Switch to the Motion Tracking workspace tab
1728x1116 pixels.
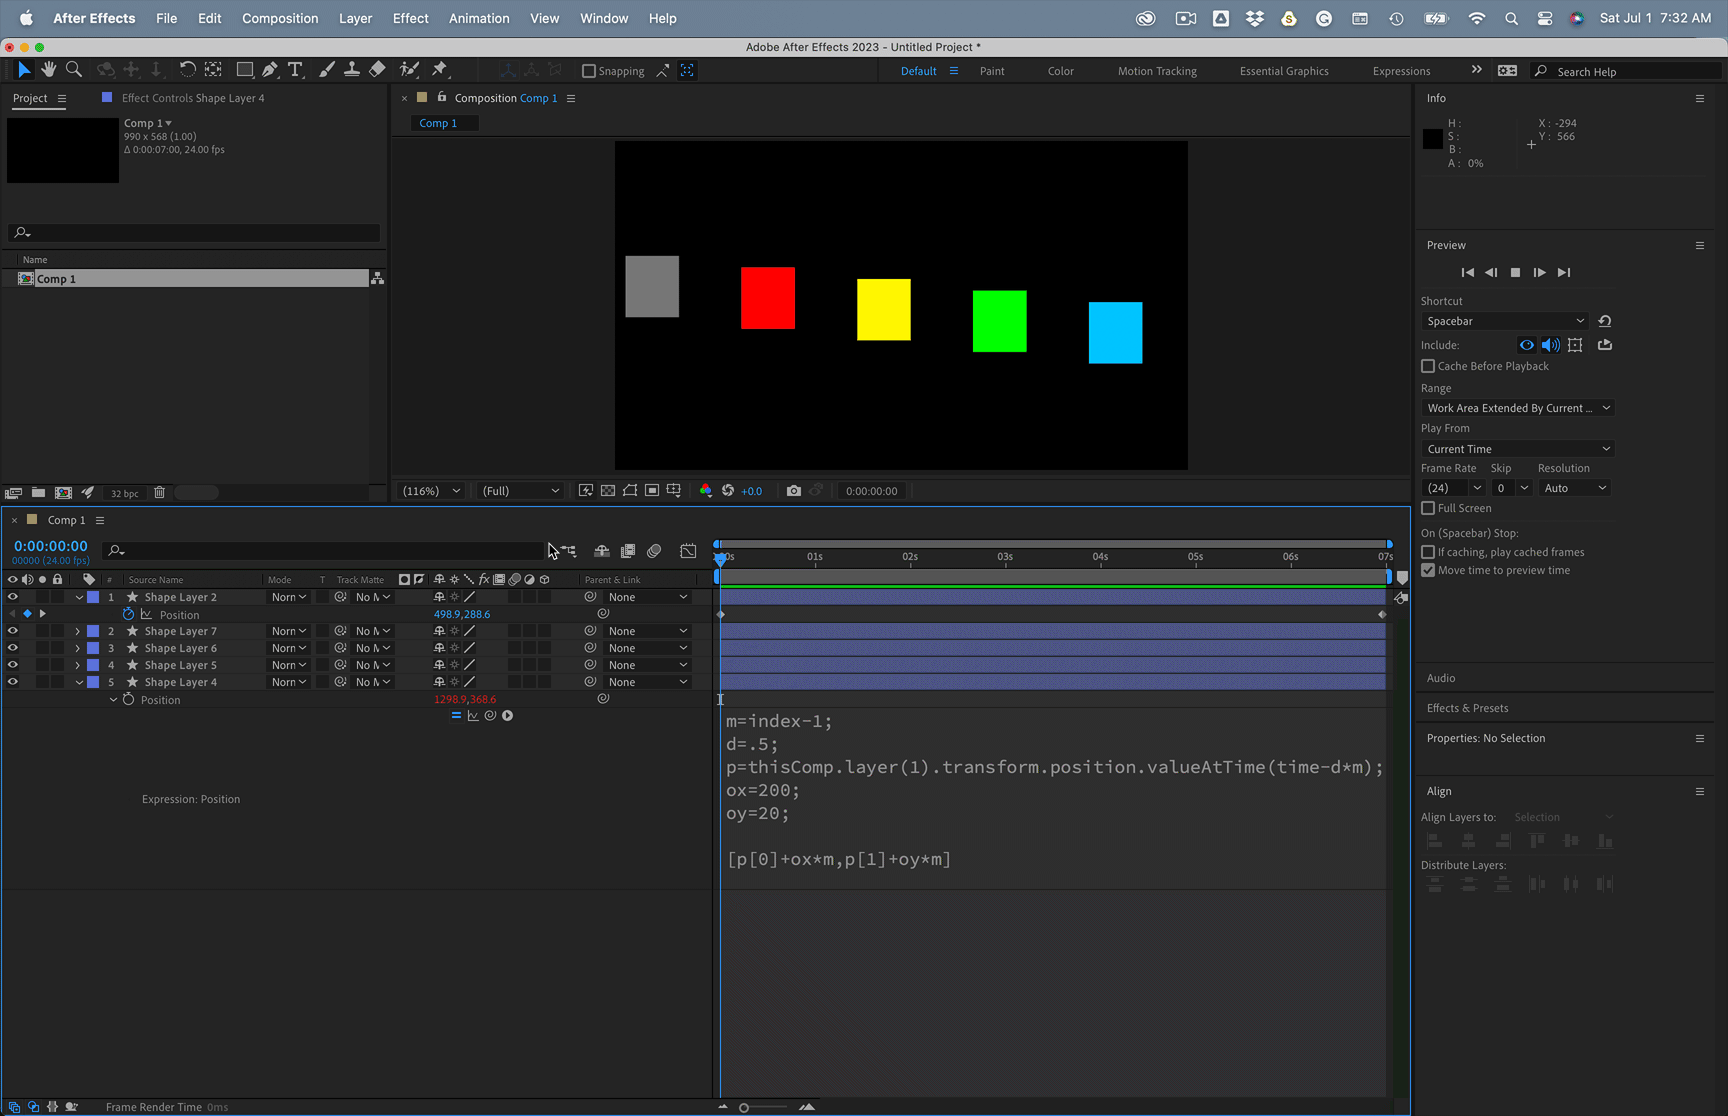(1157, 70)
